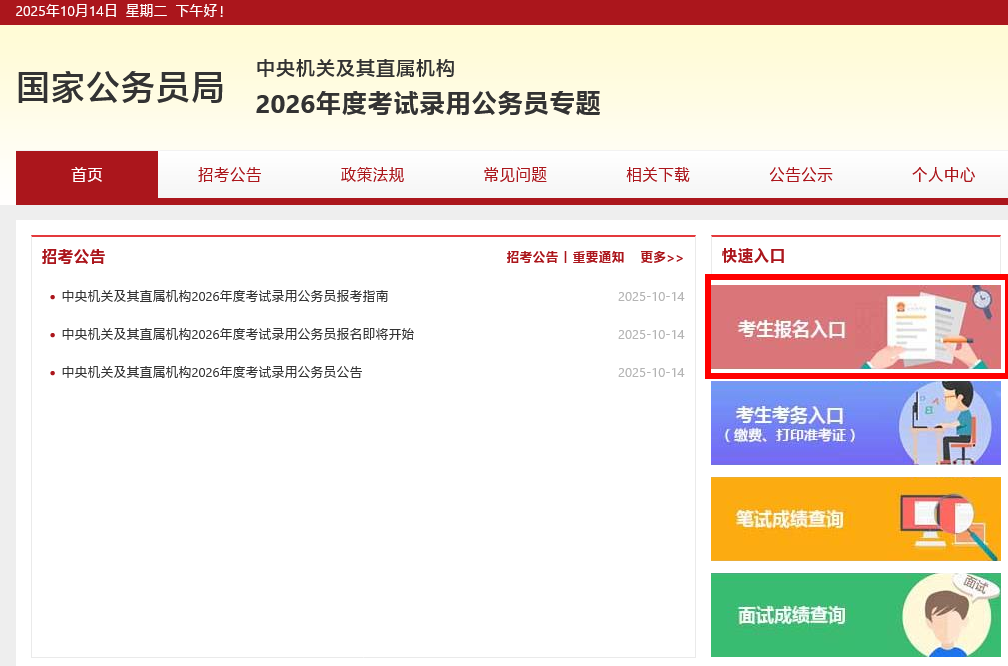Image resolution: width=1008 pixels, height=666 pixels.
Task: Navigate to the 相关下载 downloads page
Action: (x=657, y=175)
